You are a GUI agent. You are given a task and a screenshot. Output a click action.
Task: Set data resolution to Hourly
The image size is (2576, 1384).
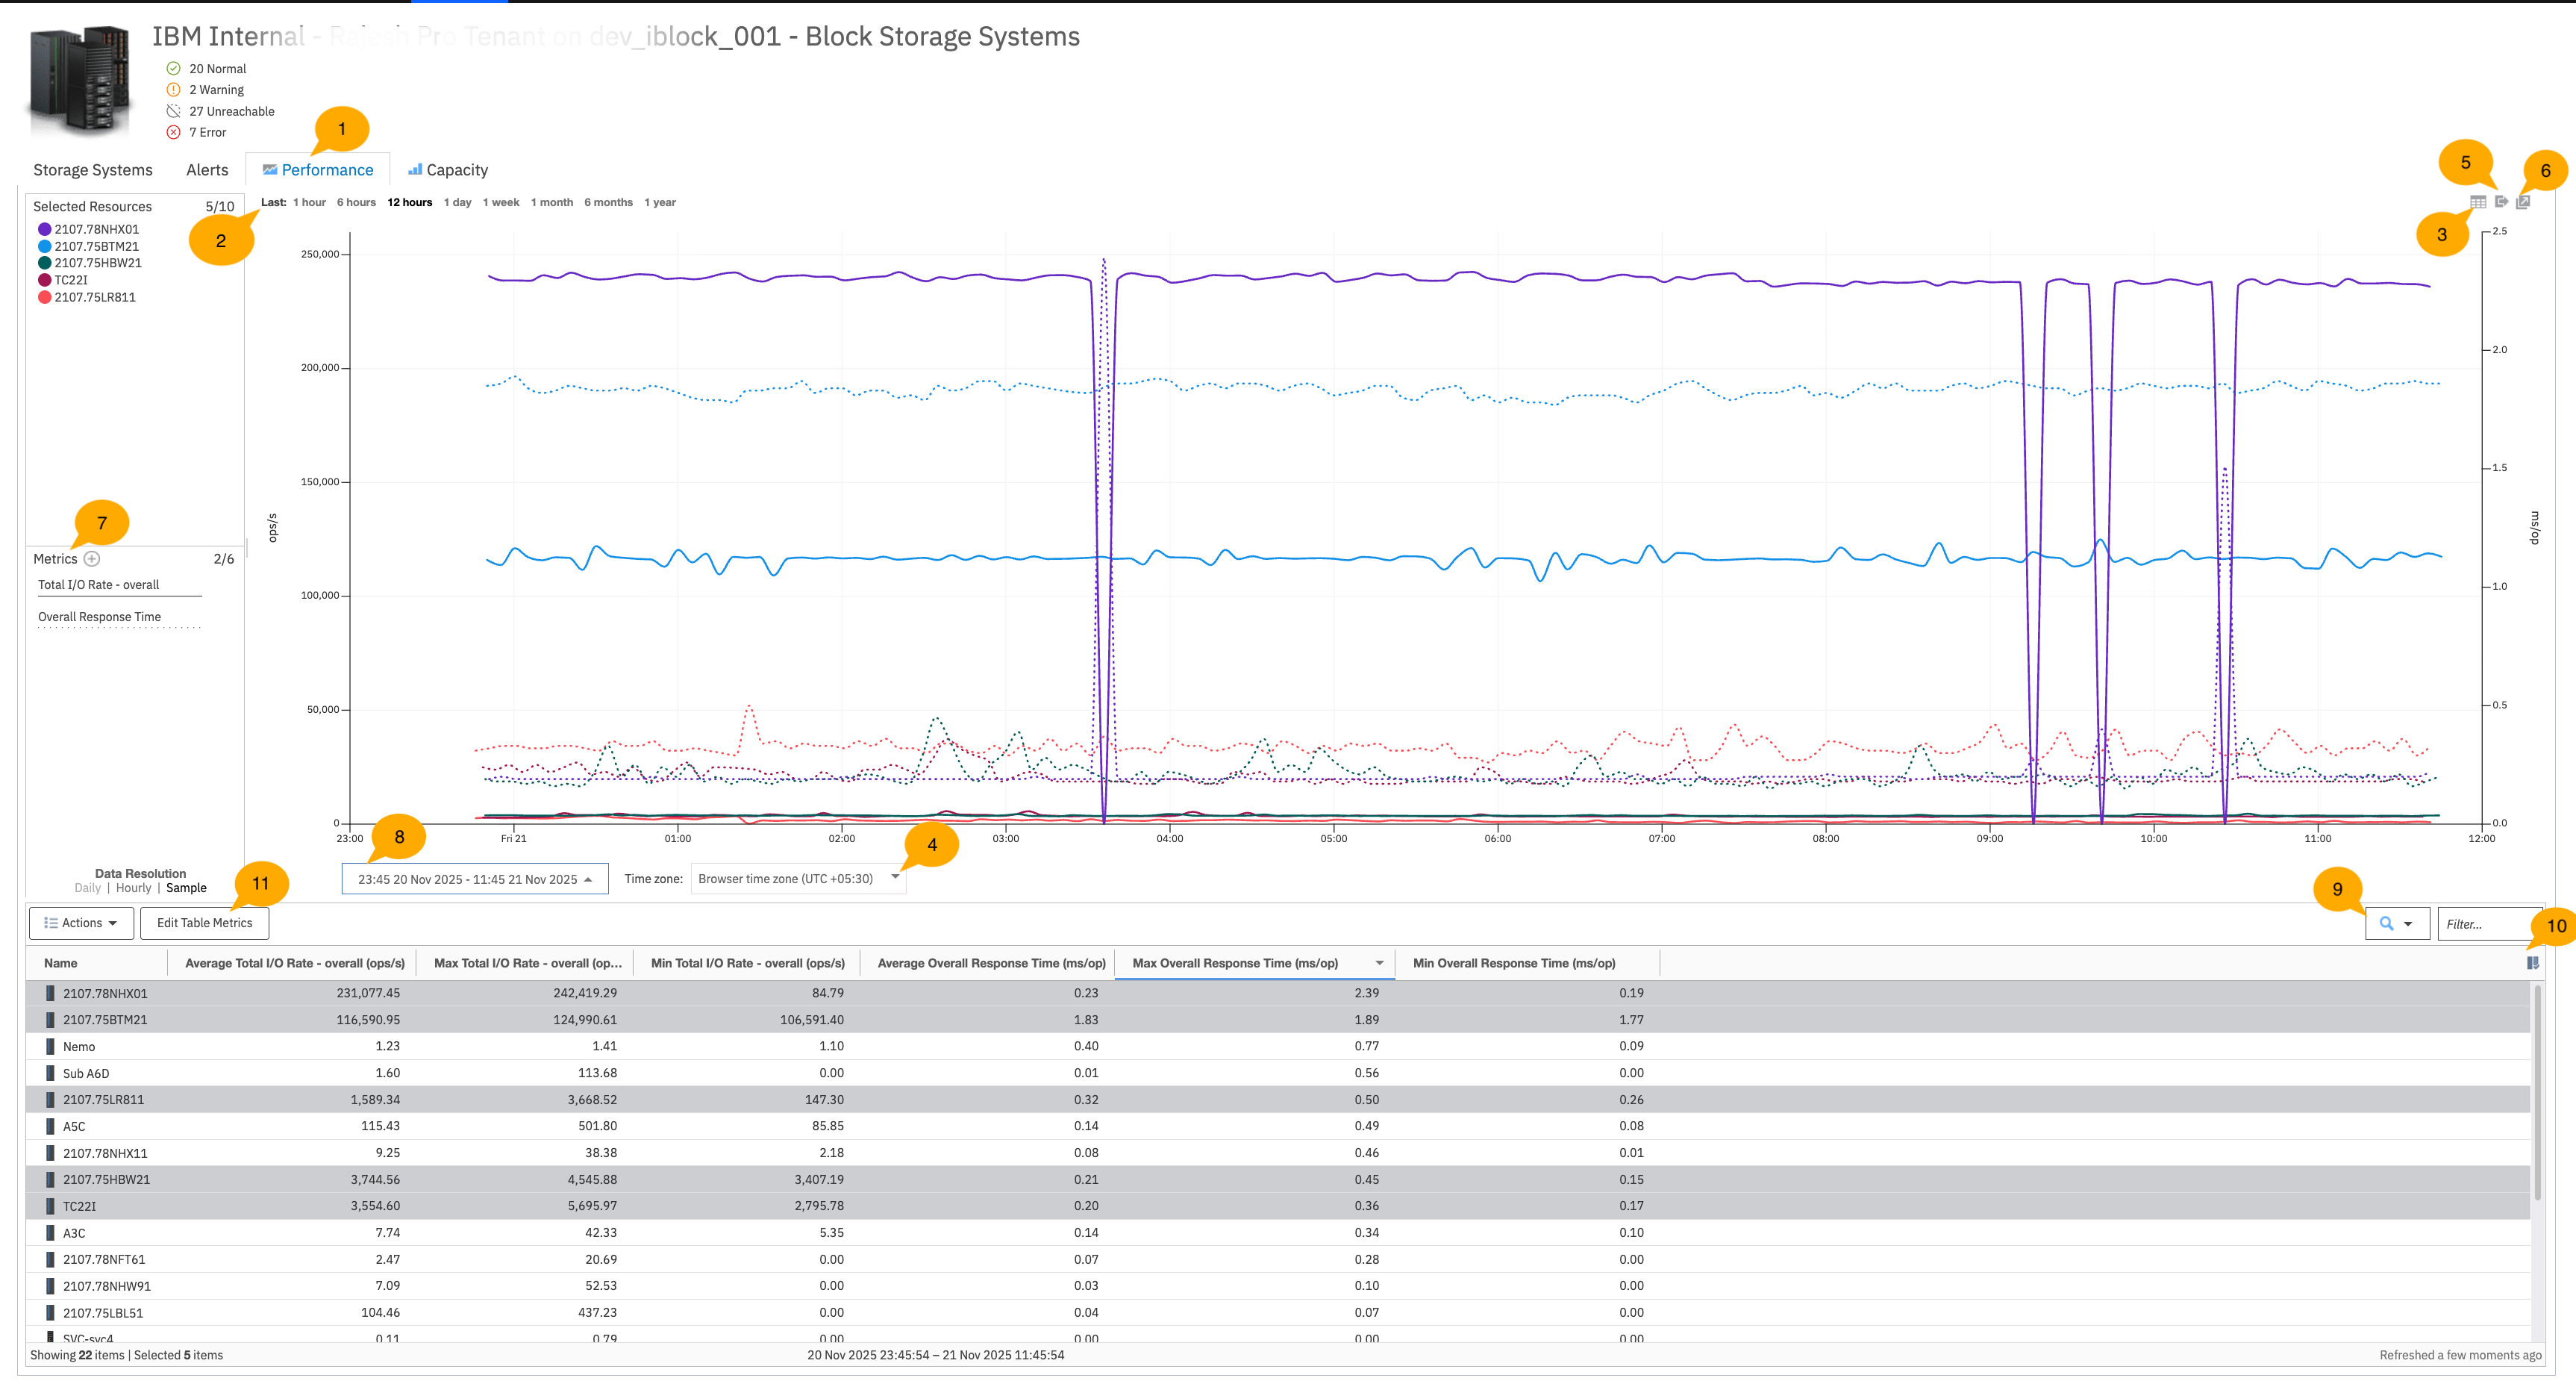(134, 888)
